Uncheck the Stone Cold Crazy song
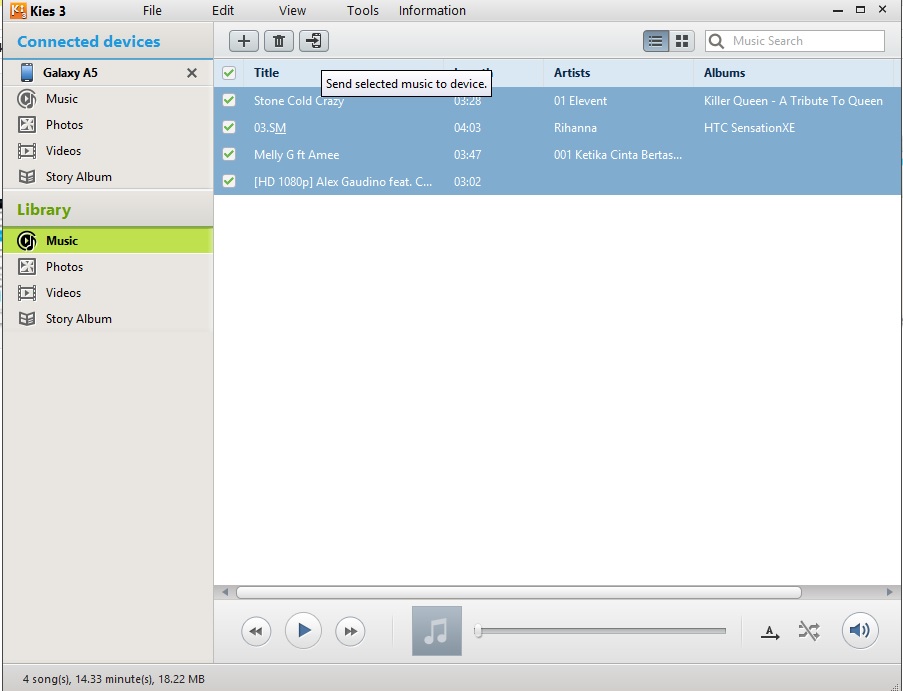 (229, 101)
